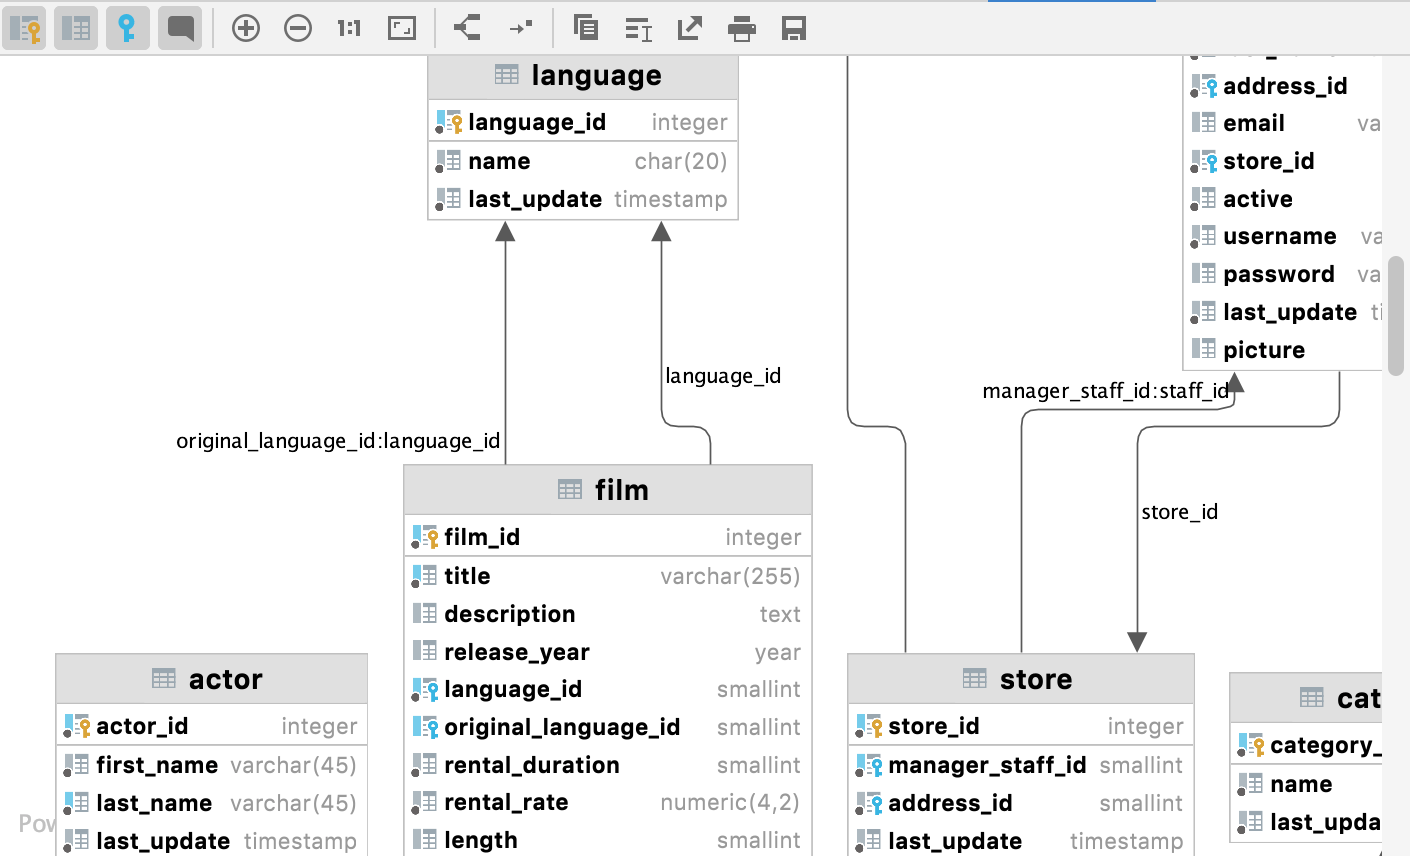Click password column in staff table
The height and width of the screenshot is (856, 1410).
click(x=1283, y=274)
